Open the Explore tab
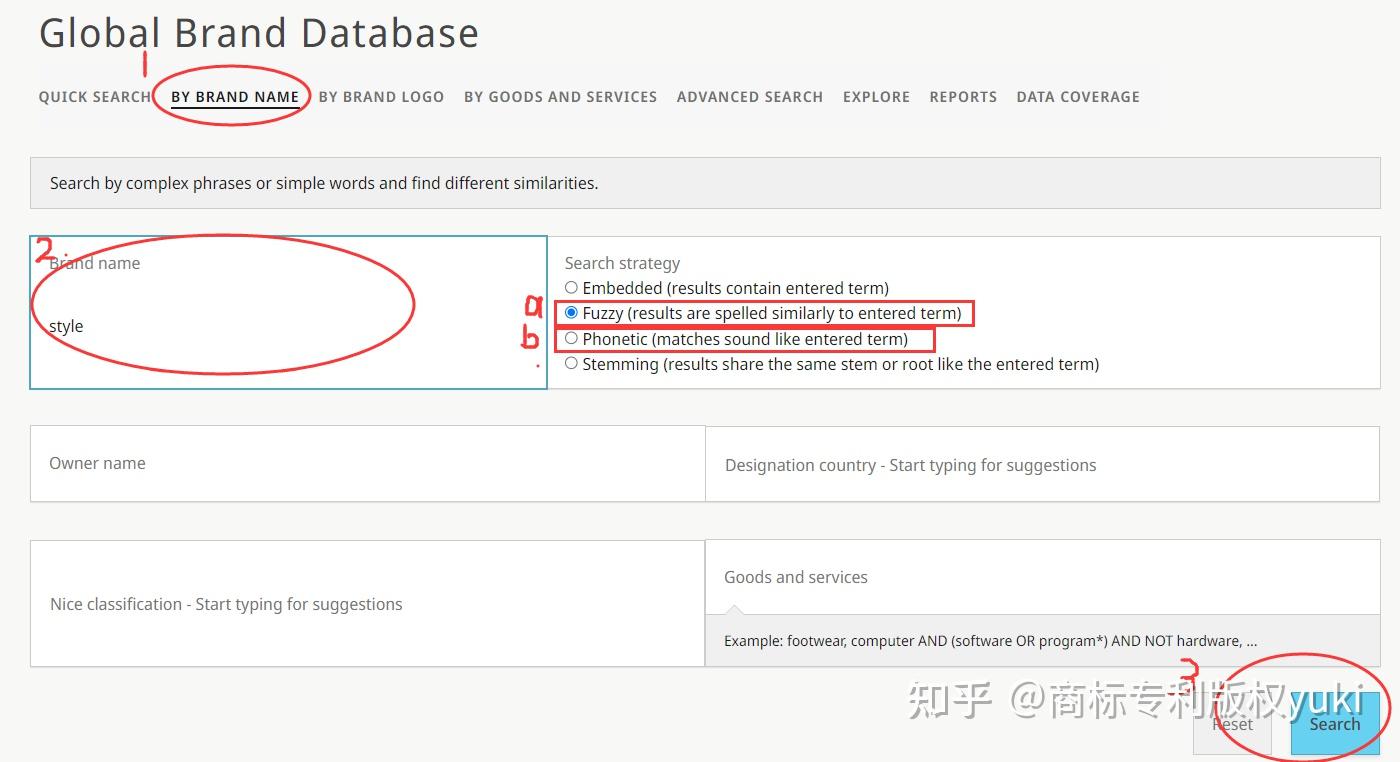1400x762 pixels. (x=876, y=96)
